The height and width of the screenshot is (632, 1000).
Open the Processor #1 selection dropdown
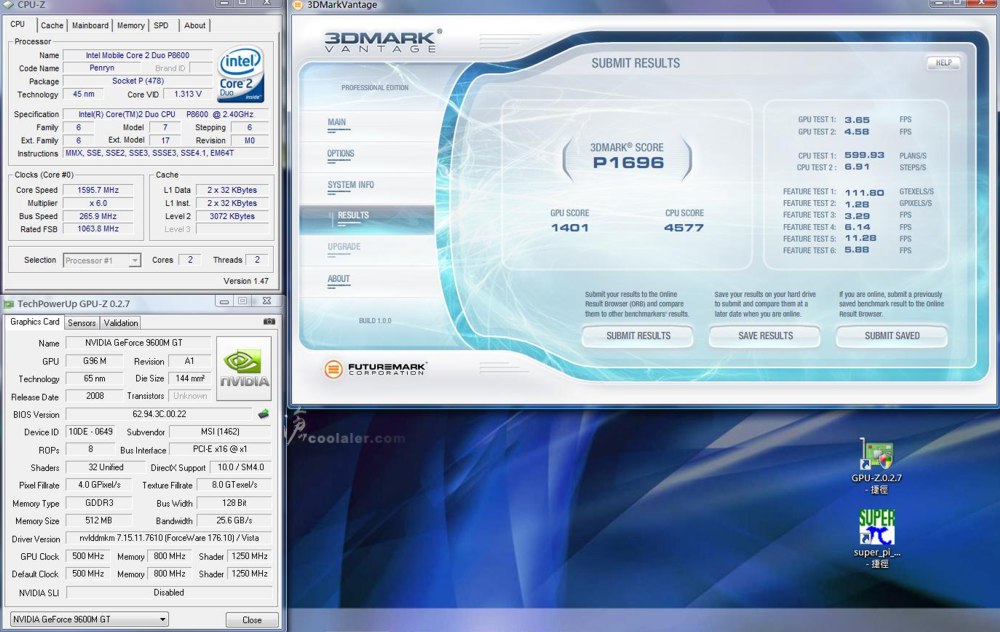[101, 260]
